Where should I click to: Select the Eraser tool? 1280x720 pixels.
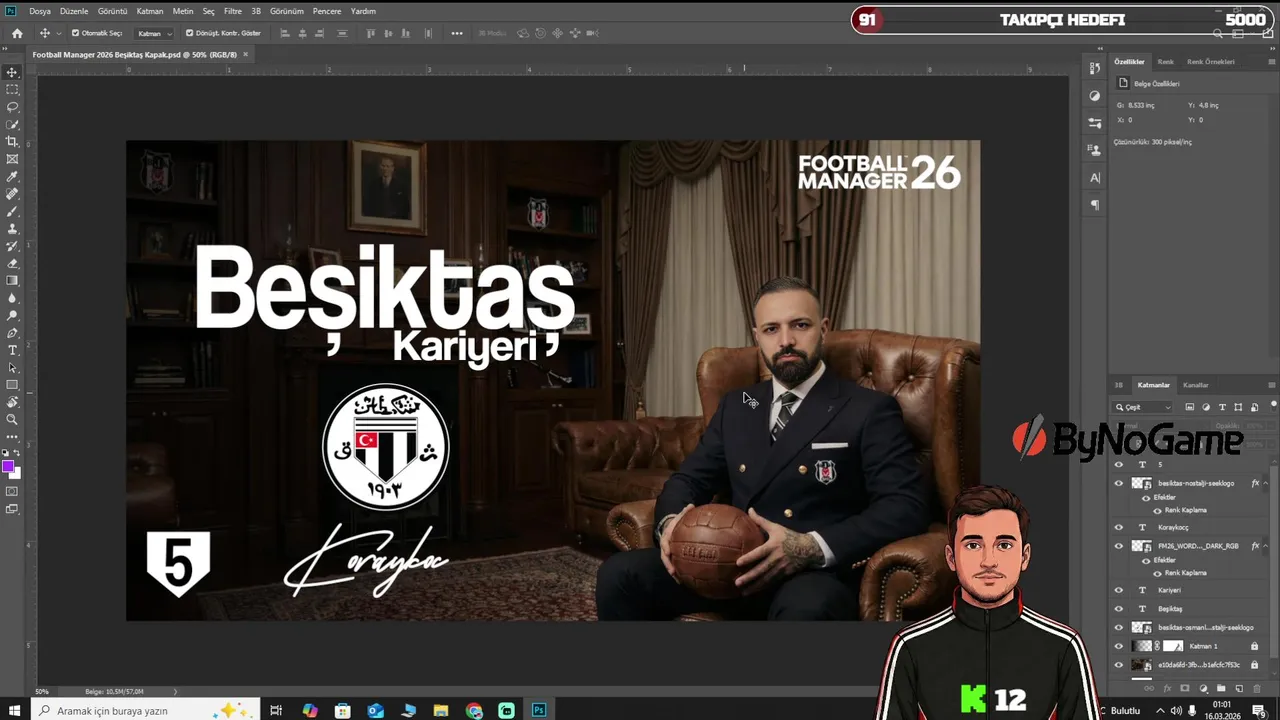pyautogui.click(x=12, y=263)
